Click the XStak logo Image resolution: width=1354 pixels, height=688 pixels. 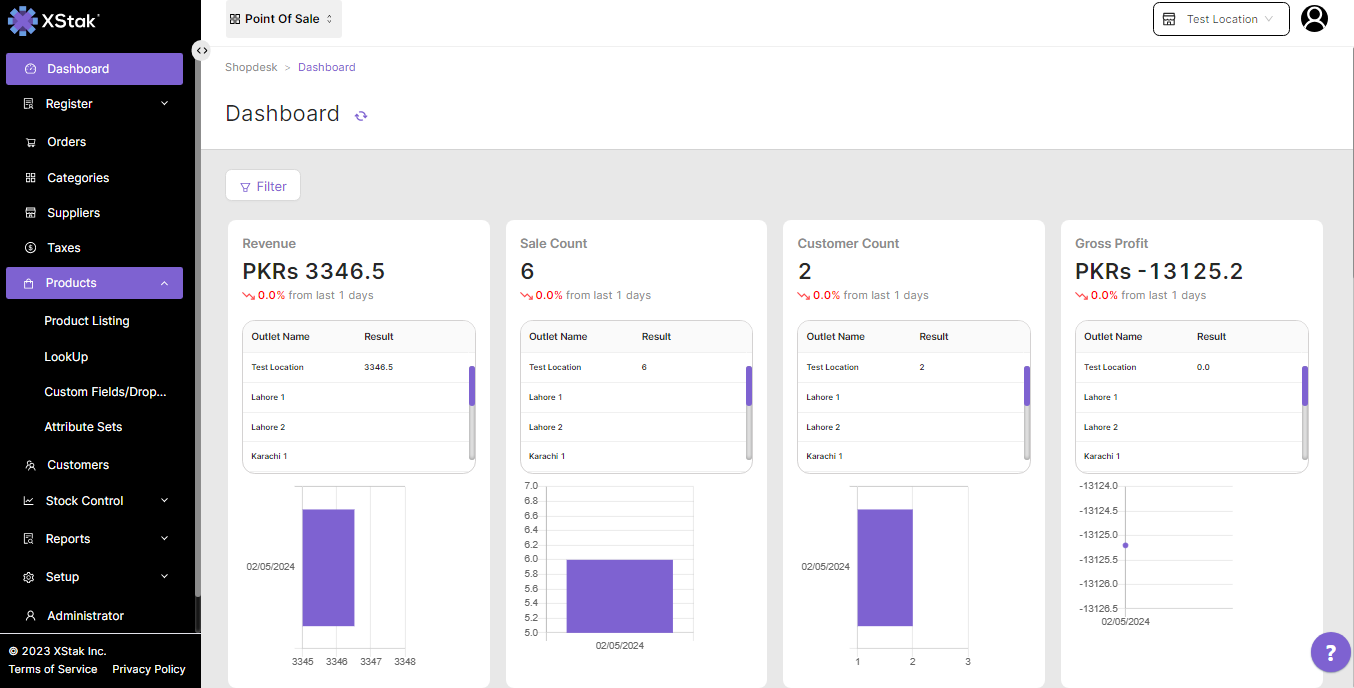tap(54, 20)
